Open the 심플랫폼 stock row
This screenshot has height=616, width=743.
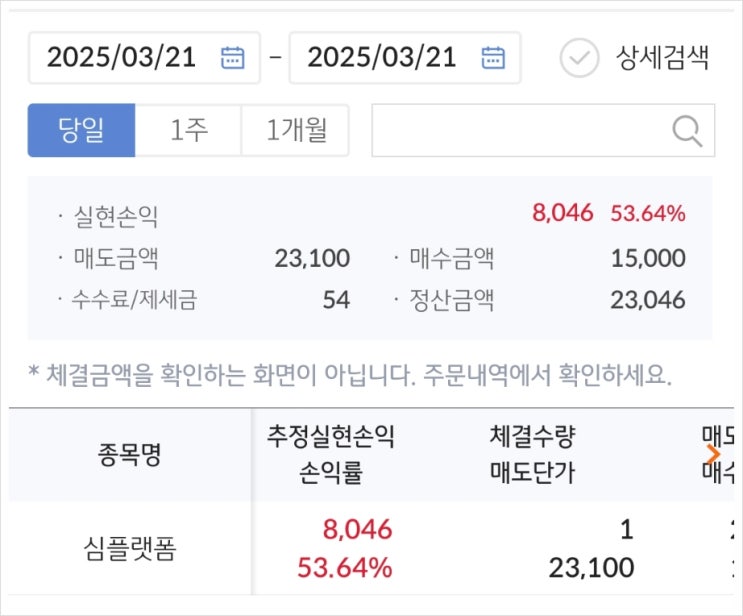pos(131,549)
